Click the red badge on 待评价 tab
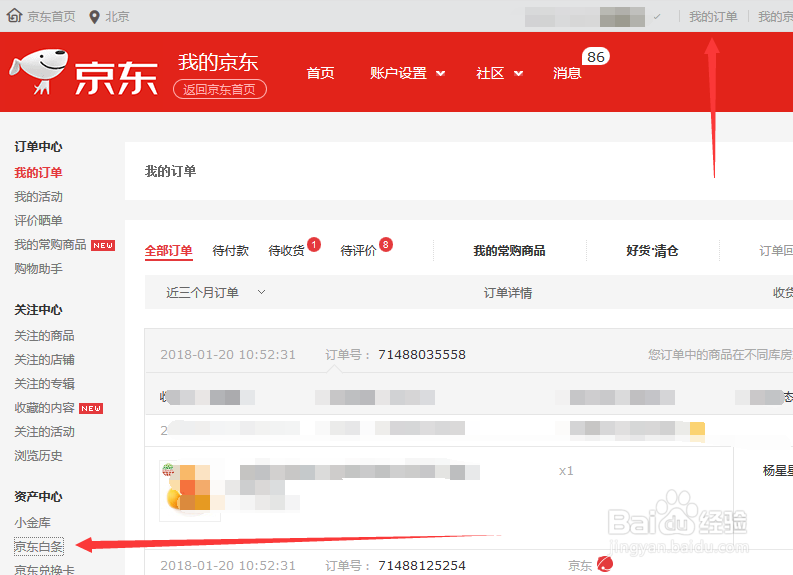793x575 pixels. tap(386, 245)
